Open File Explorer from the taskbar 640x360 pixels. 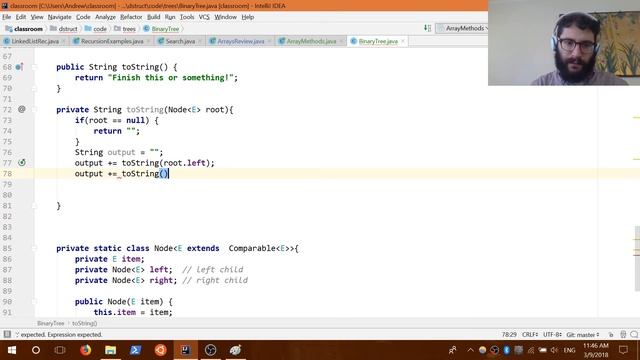111,350
